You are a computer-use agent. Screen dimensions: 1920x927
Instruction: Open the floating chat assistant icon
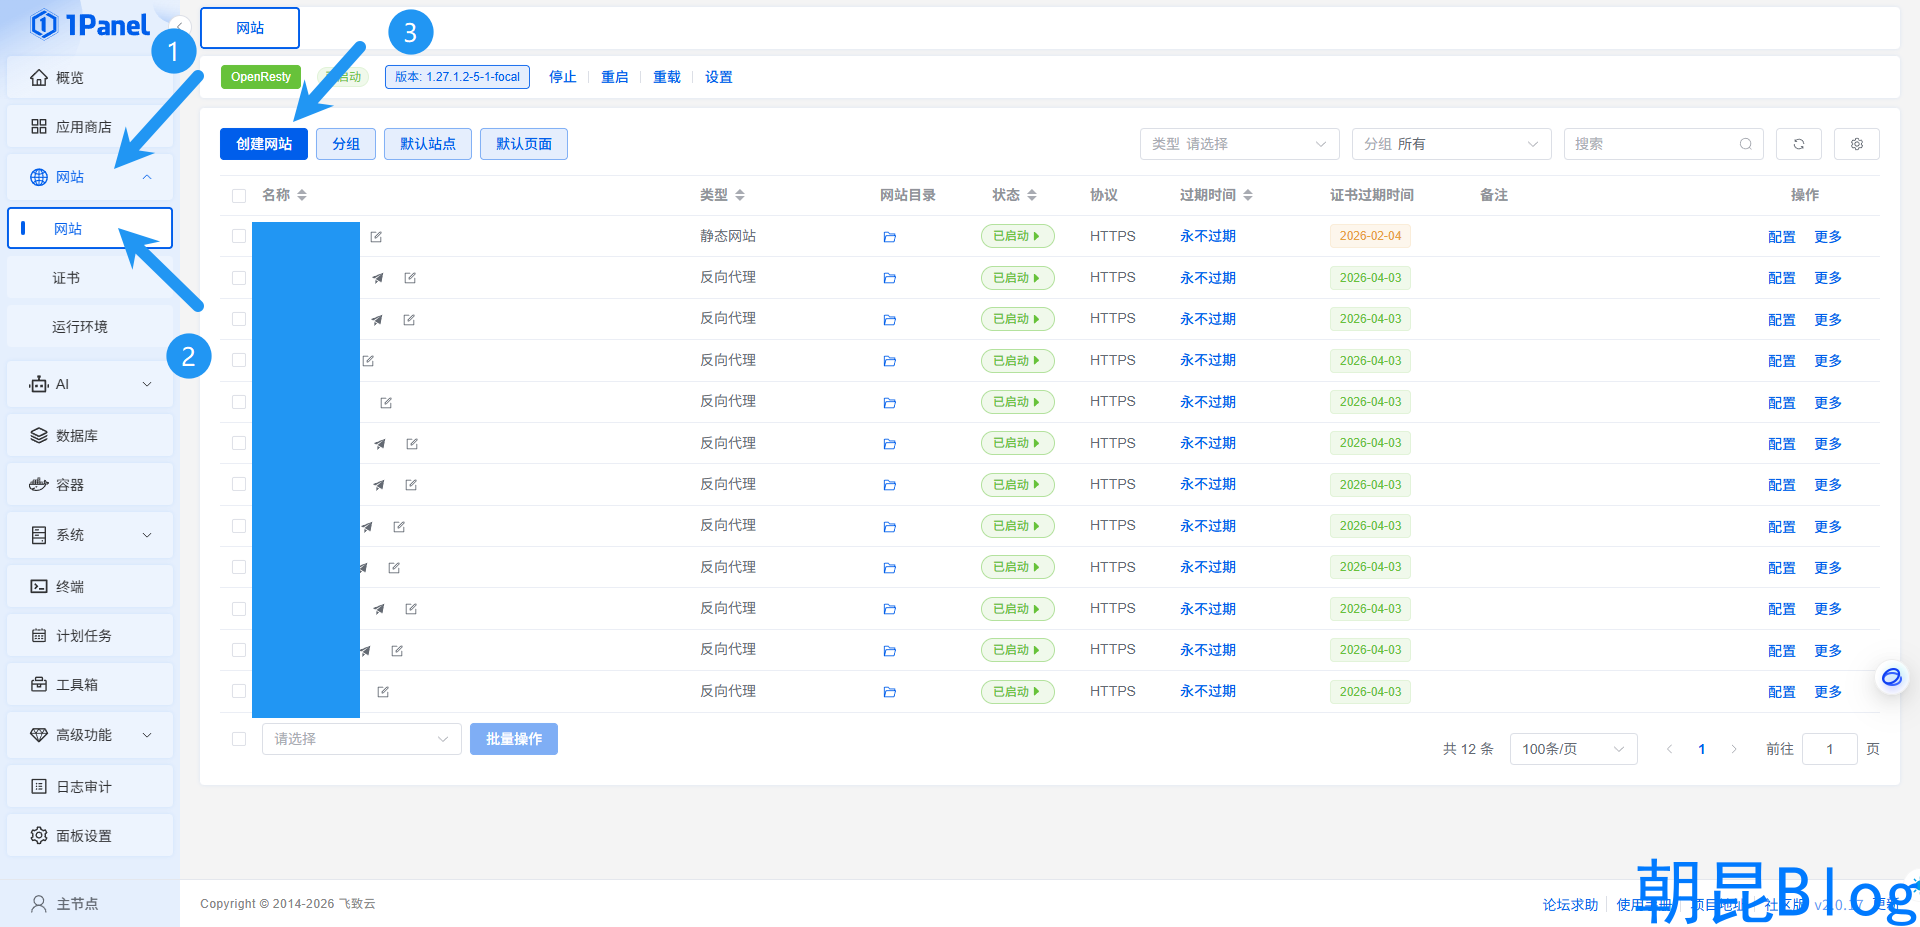click(x=1891, y=677)
